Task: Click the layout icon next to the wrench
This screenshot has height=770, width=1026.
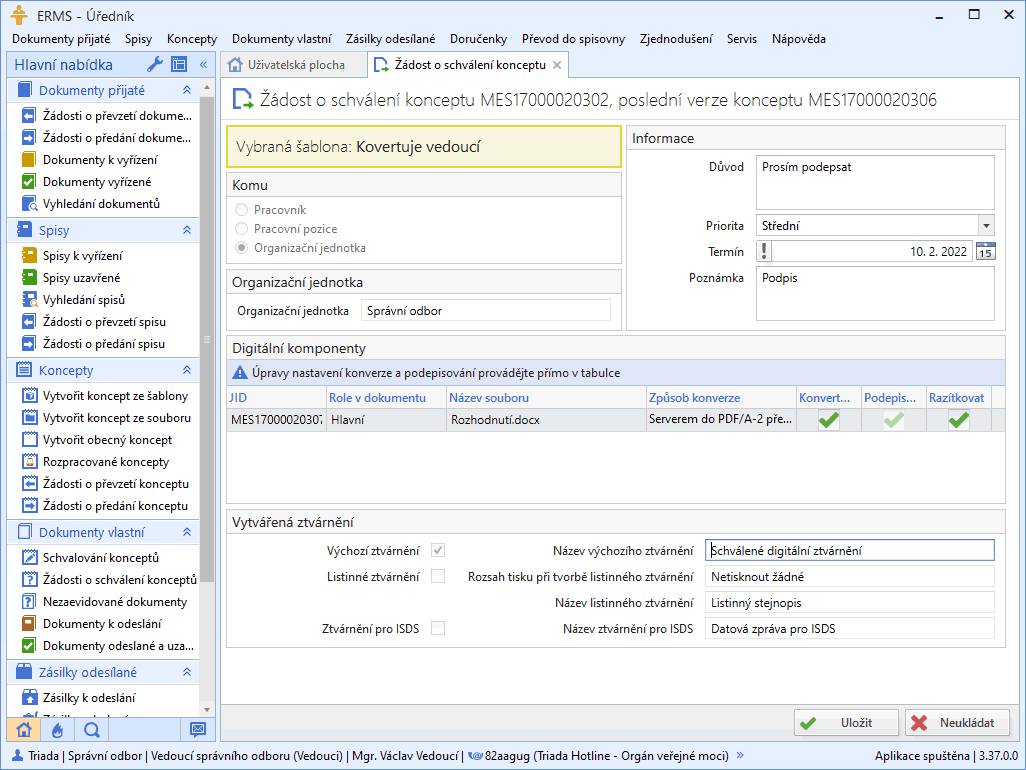Action: [179, 65]
